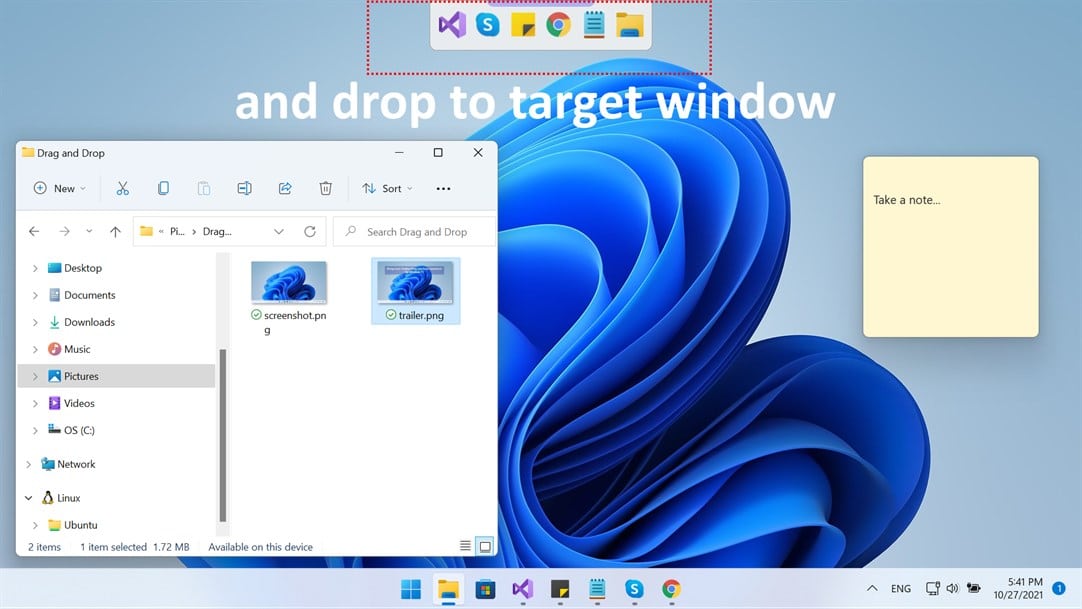
Task: Click the Rename icon in the toolbar
Action: 244,188
